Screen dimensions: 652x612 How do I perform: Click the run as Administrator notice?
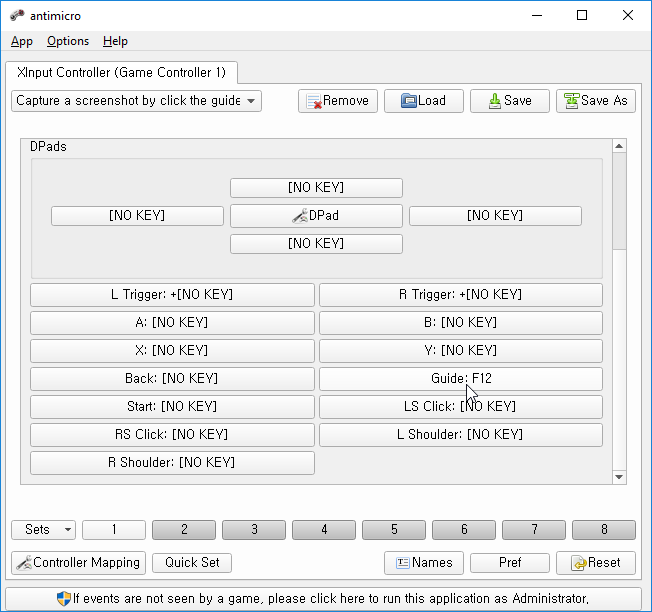click(x=323, y=599)
